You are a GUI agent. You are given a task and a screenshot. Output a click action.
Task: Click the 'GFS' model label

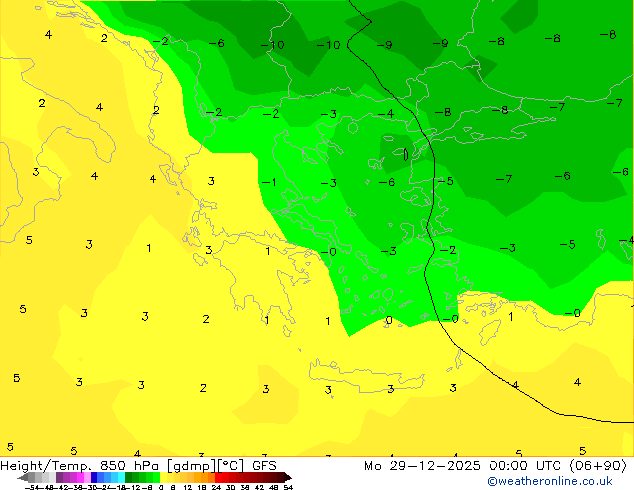tap(264, 465)
